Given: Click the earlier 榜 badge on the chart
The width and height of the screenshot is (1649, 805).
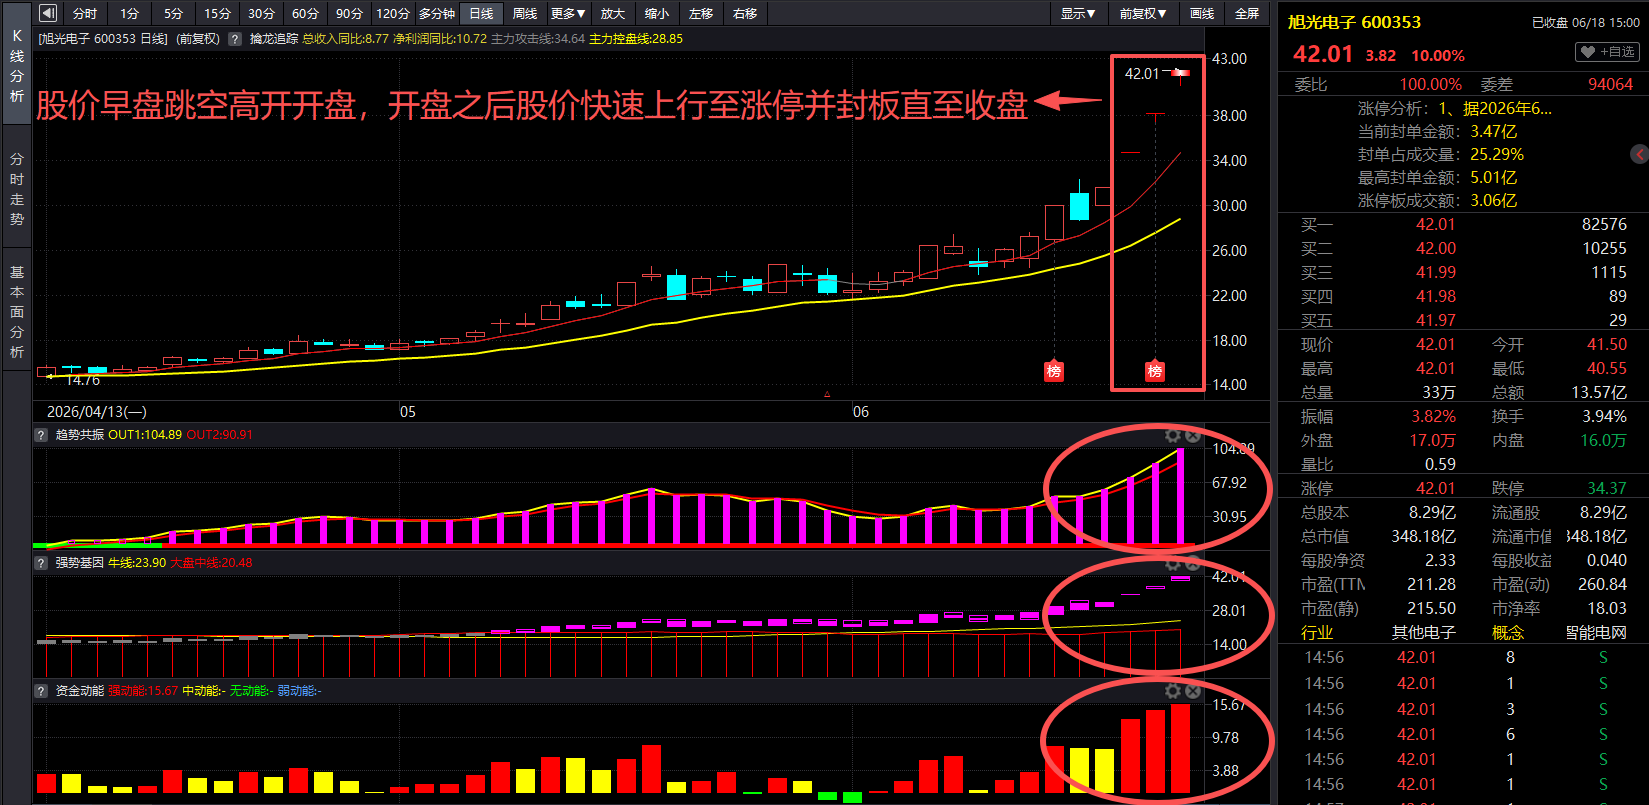Looking at the screenshot, I should tap(1054, 371).
